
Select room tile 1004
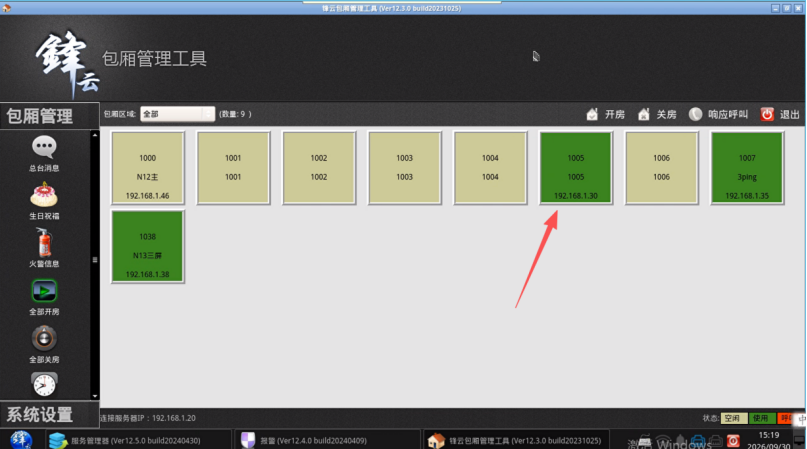tap(490, 168)
